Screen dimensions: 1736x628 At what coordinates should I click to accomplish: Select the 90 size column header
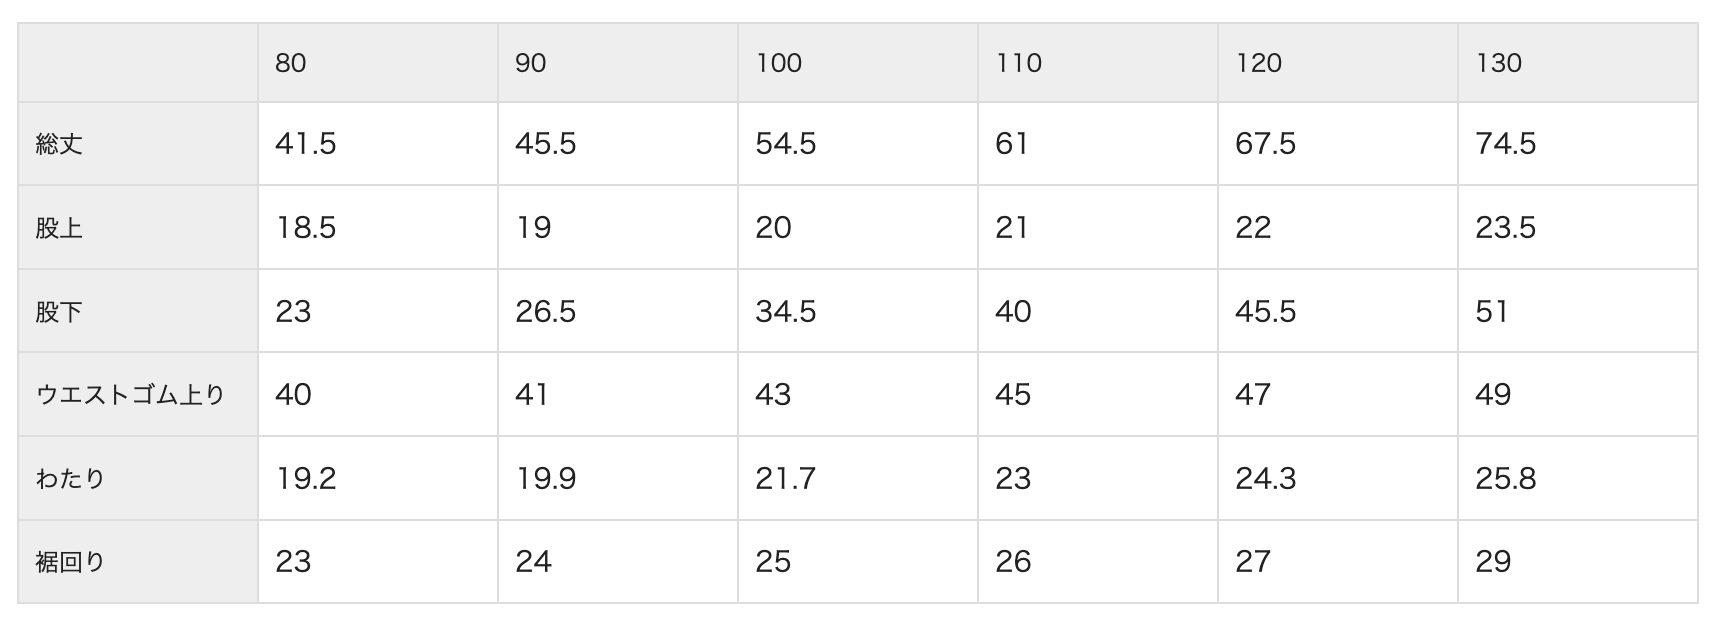(x=531, y=63)
